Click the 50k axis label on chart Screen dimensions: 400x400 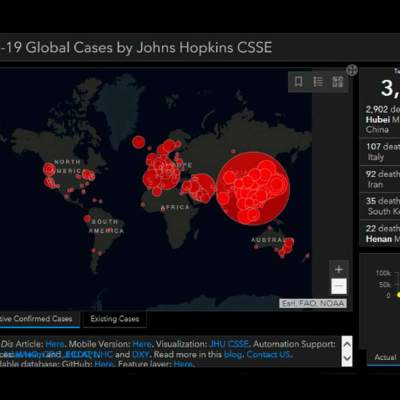point(384,284)
